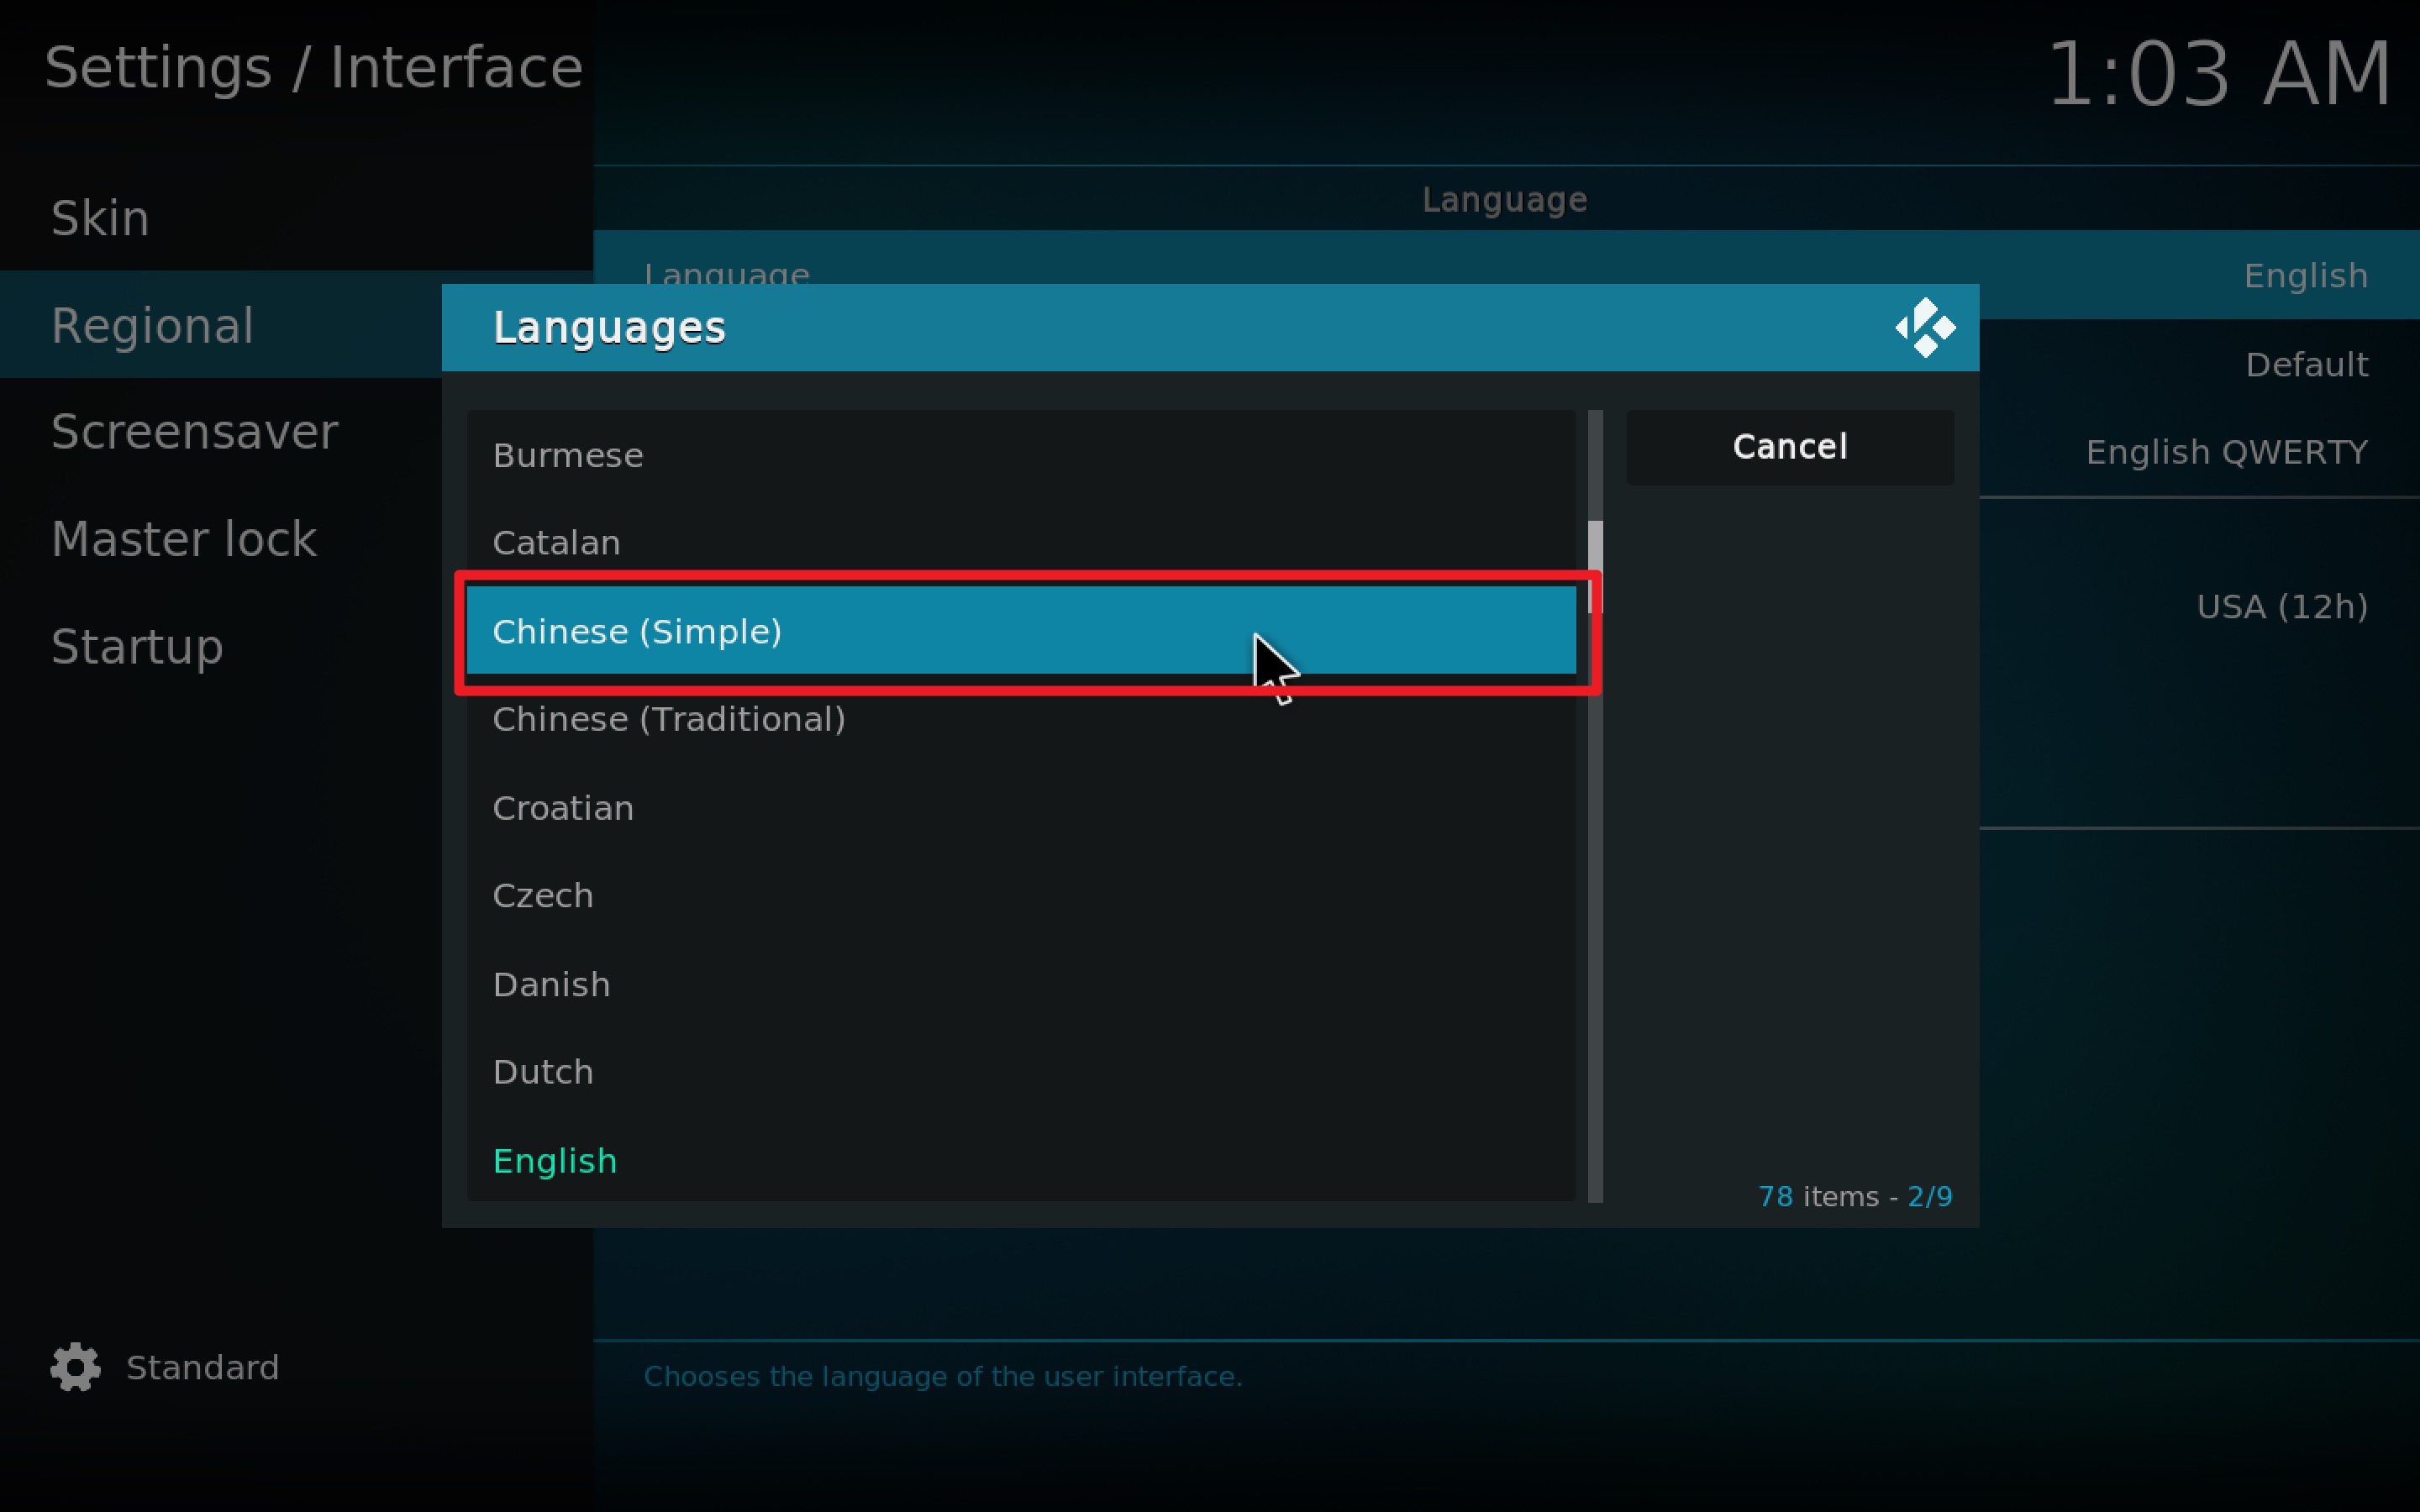
Task: Select Croatian language
Action: pyautogui.click(x=563, y=808)
